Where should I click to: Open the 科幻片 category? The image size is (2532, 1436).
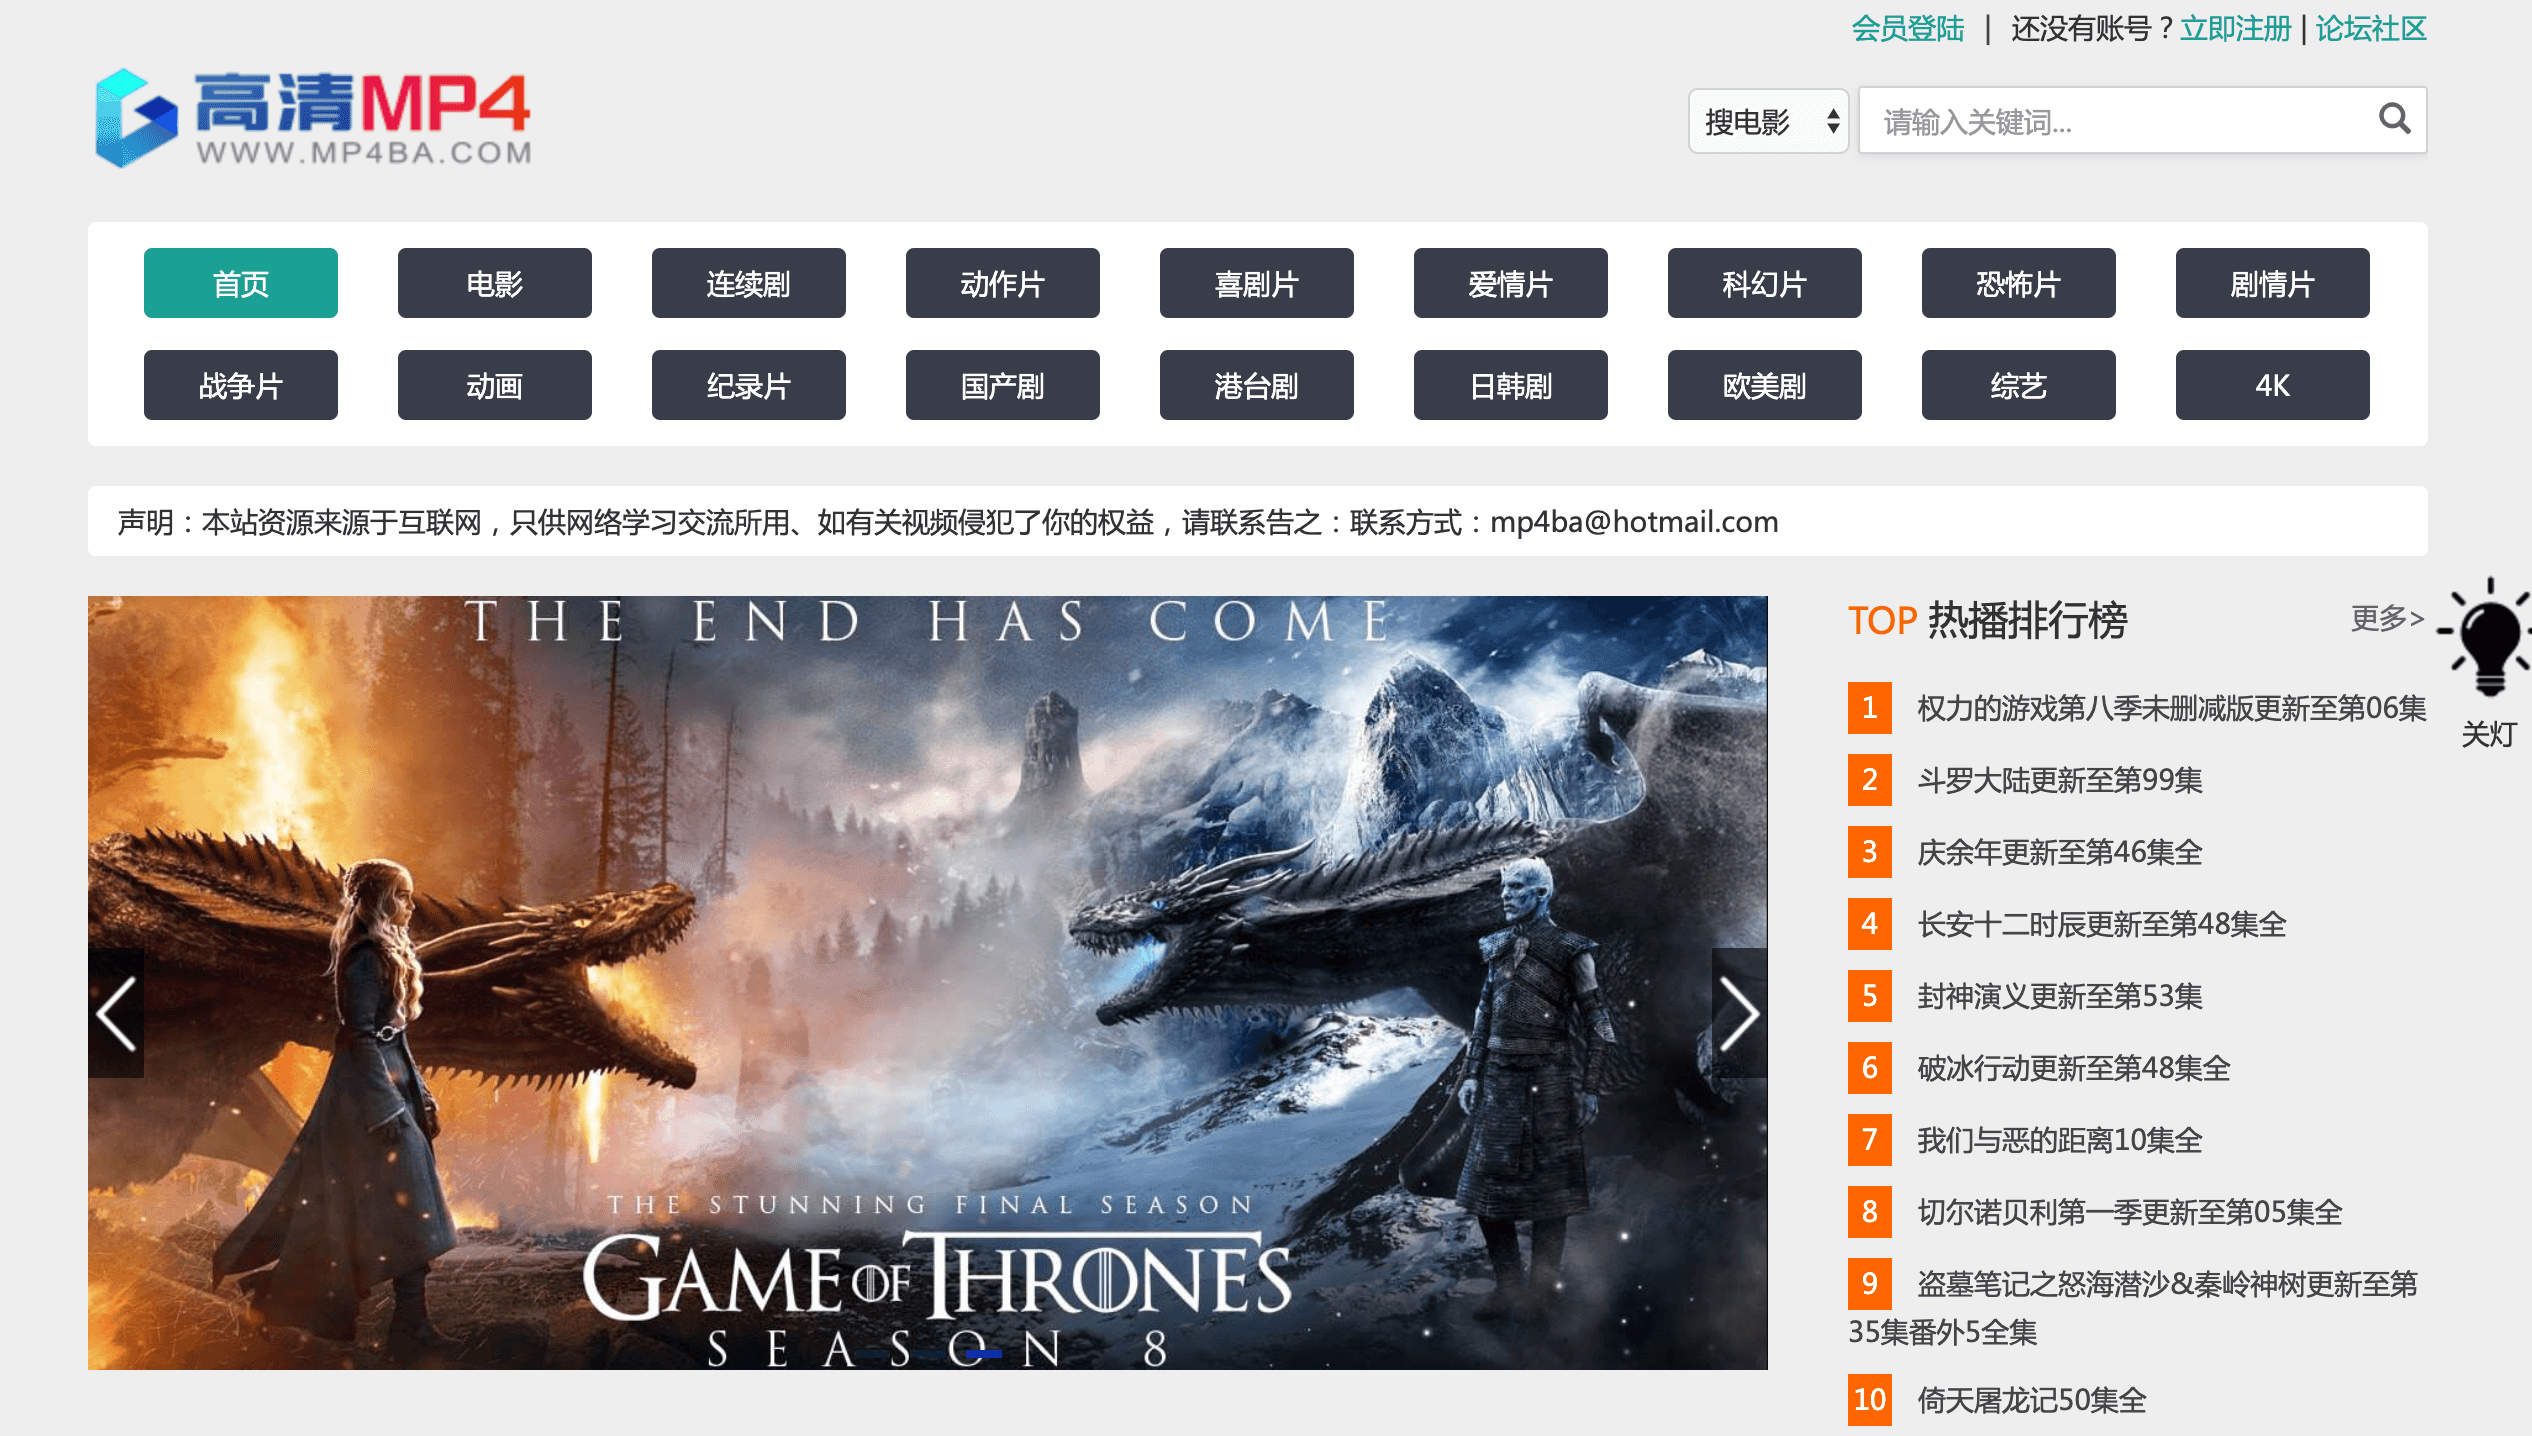point(1764,284)
